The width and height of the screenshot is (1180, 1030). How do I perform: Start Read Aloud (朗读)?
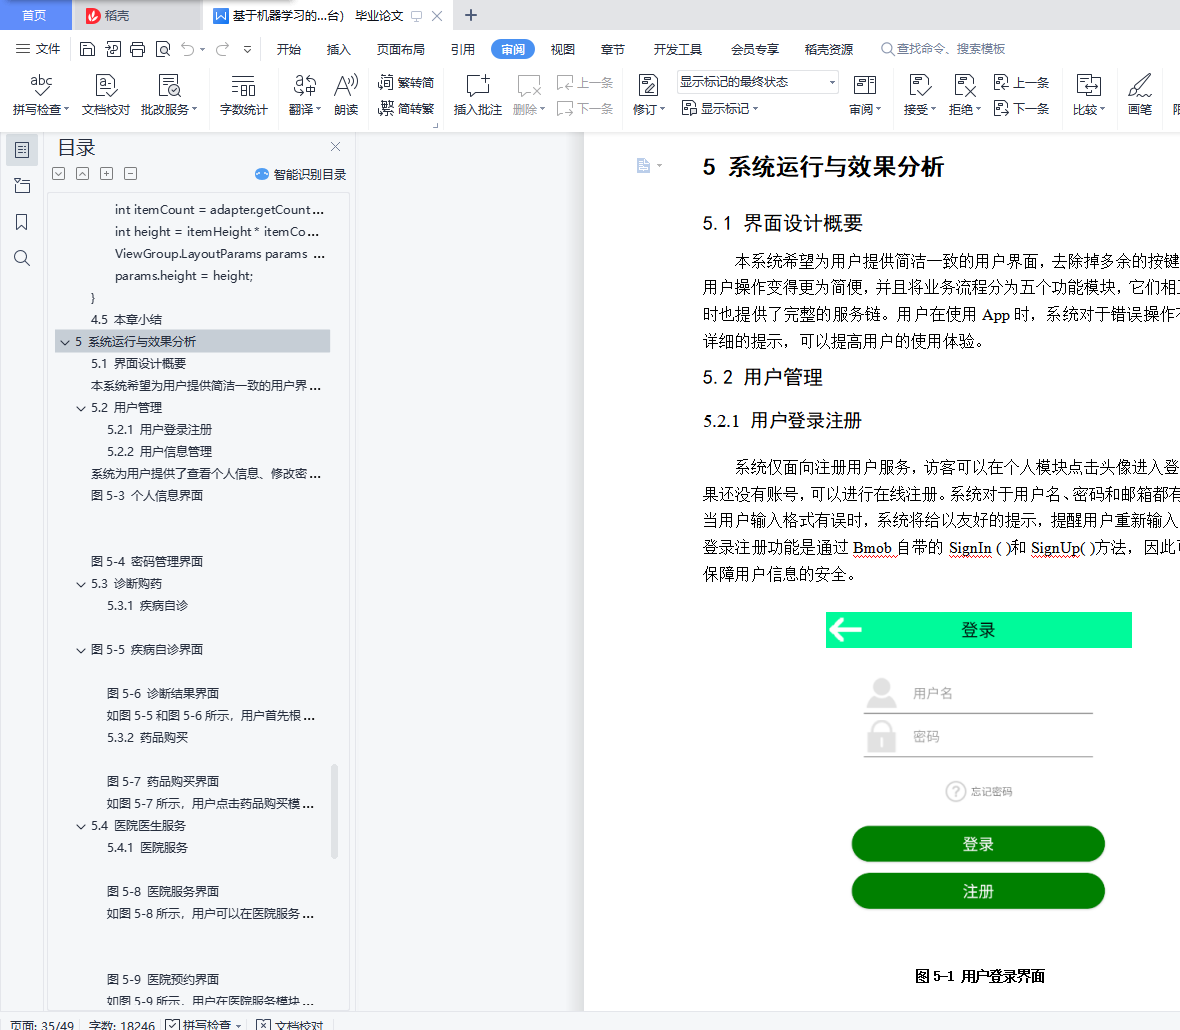click(x=345, y=95)
